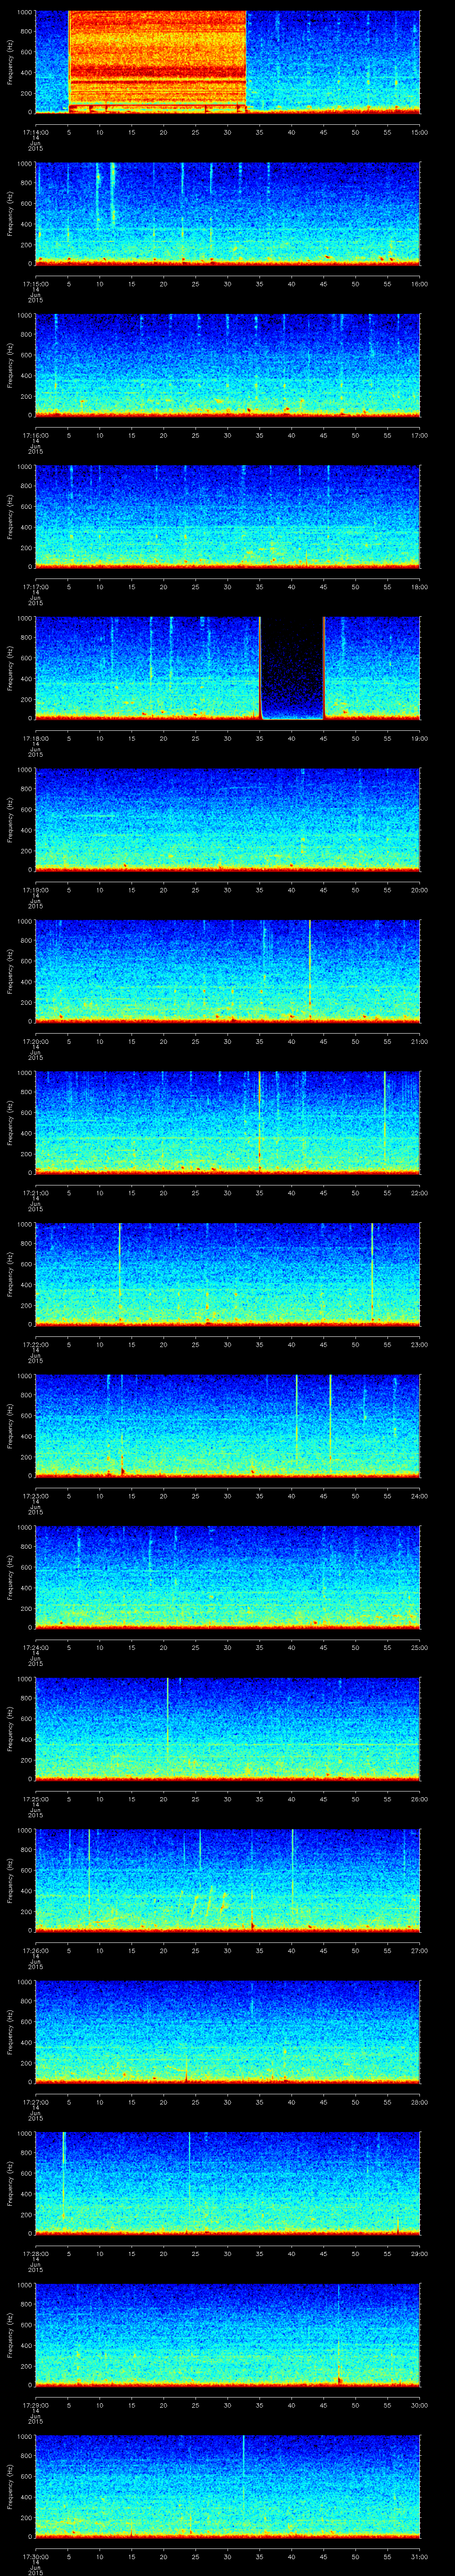Click Frequency (Hz) axis label of the 17:14 panel
The height and width of the screenshot is (2576, 455).
point(10,62)
